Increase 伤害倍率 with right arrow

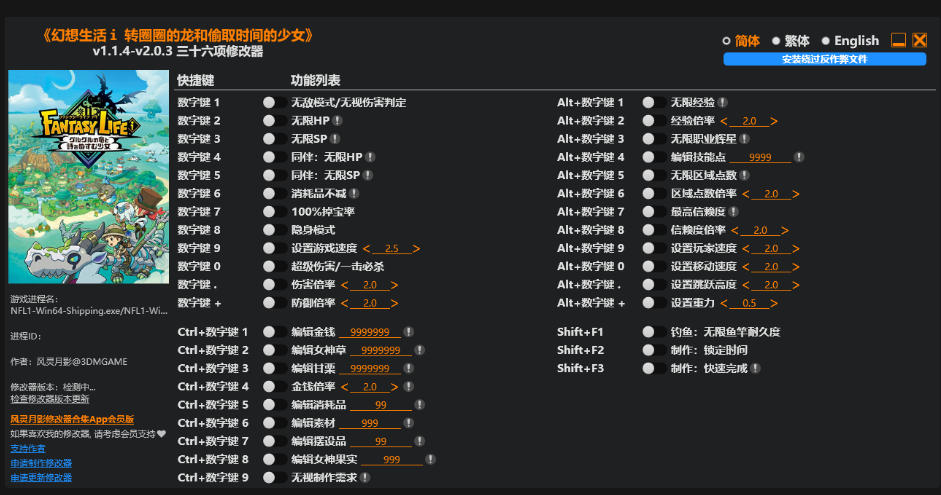point(394,285)
